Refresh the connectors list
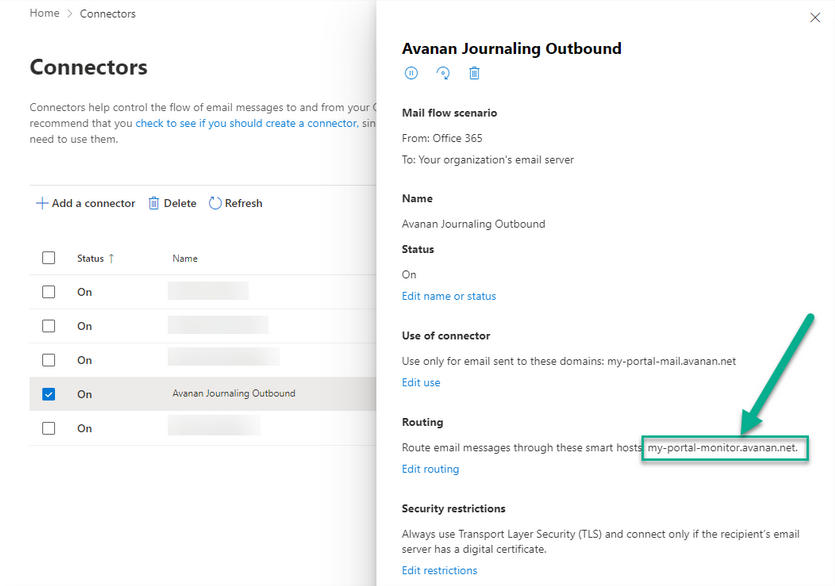Viewport: 835px width, 586px height. [235, 203]
